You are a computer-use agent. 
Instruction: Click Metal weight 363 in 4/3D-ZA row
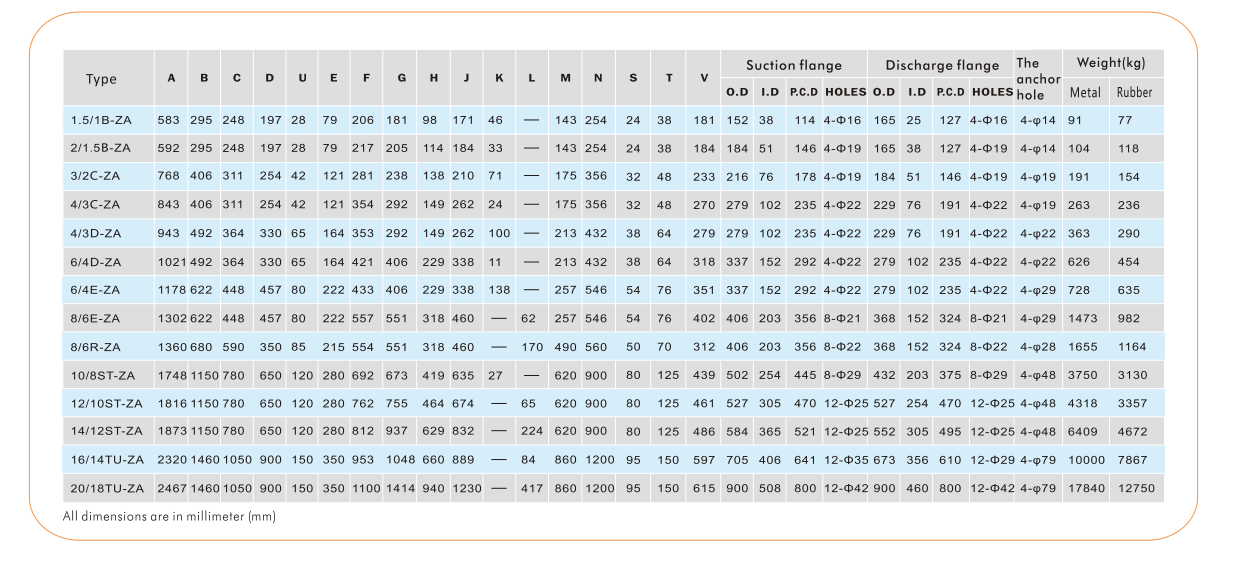tap(1079, 233)
